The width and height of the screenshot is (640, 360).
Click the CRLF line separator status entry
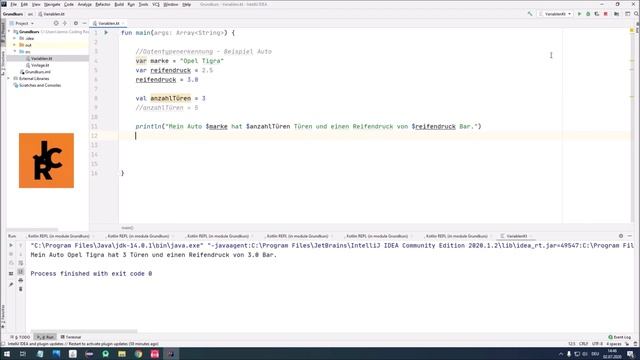coord(583,344)
